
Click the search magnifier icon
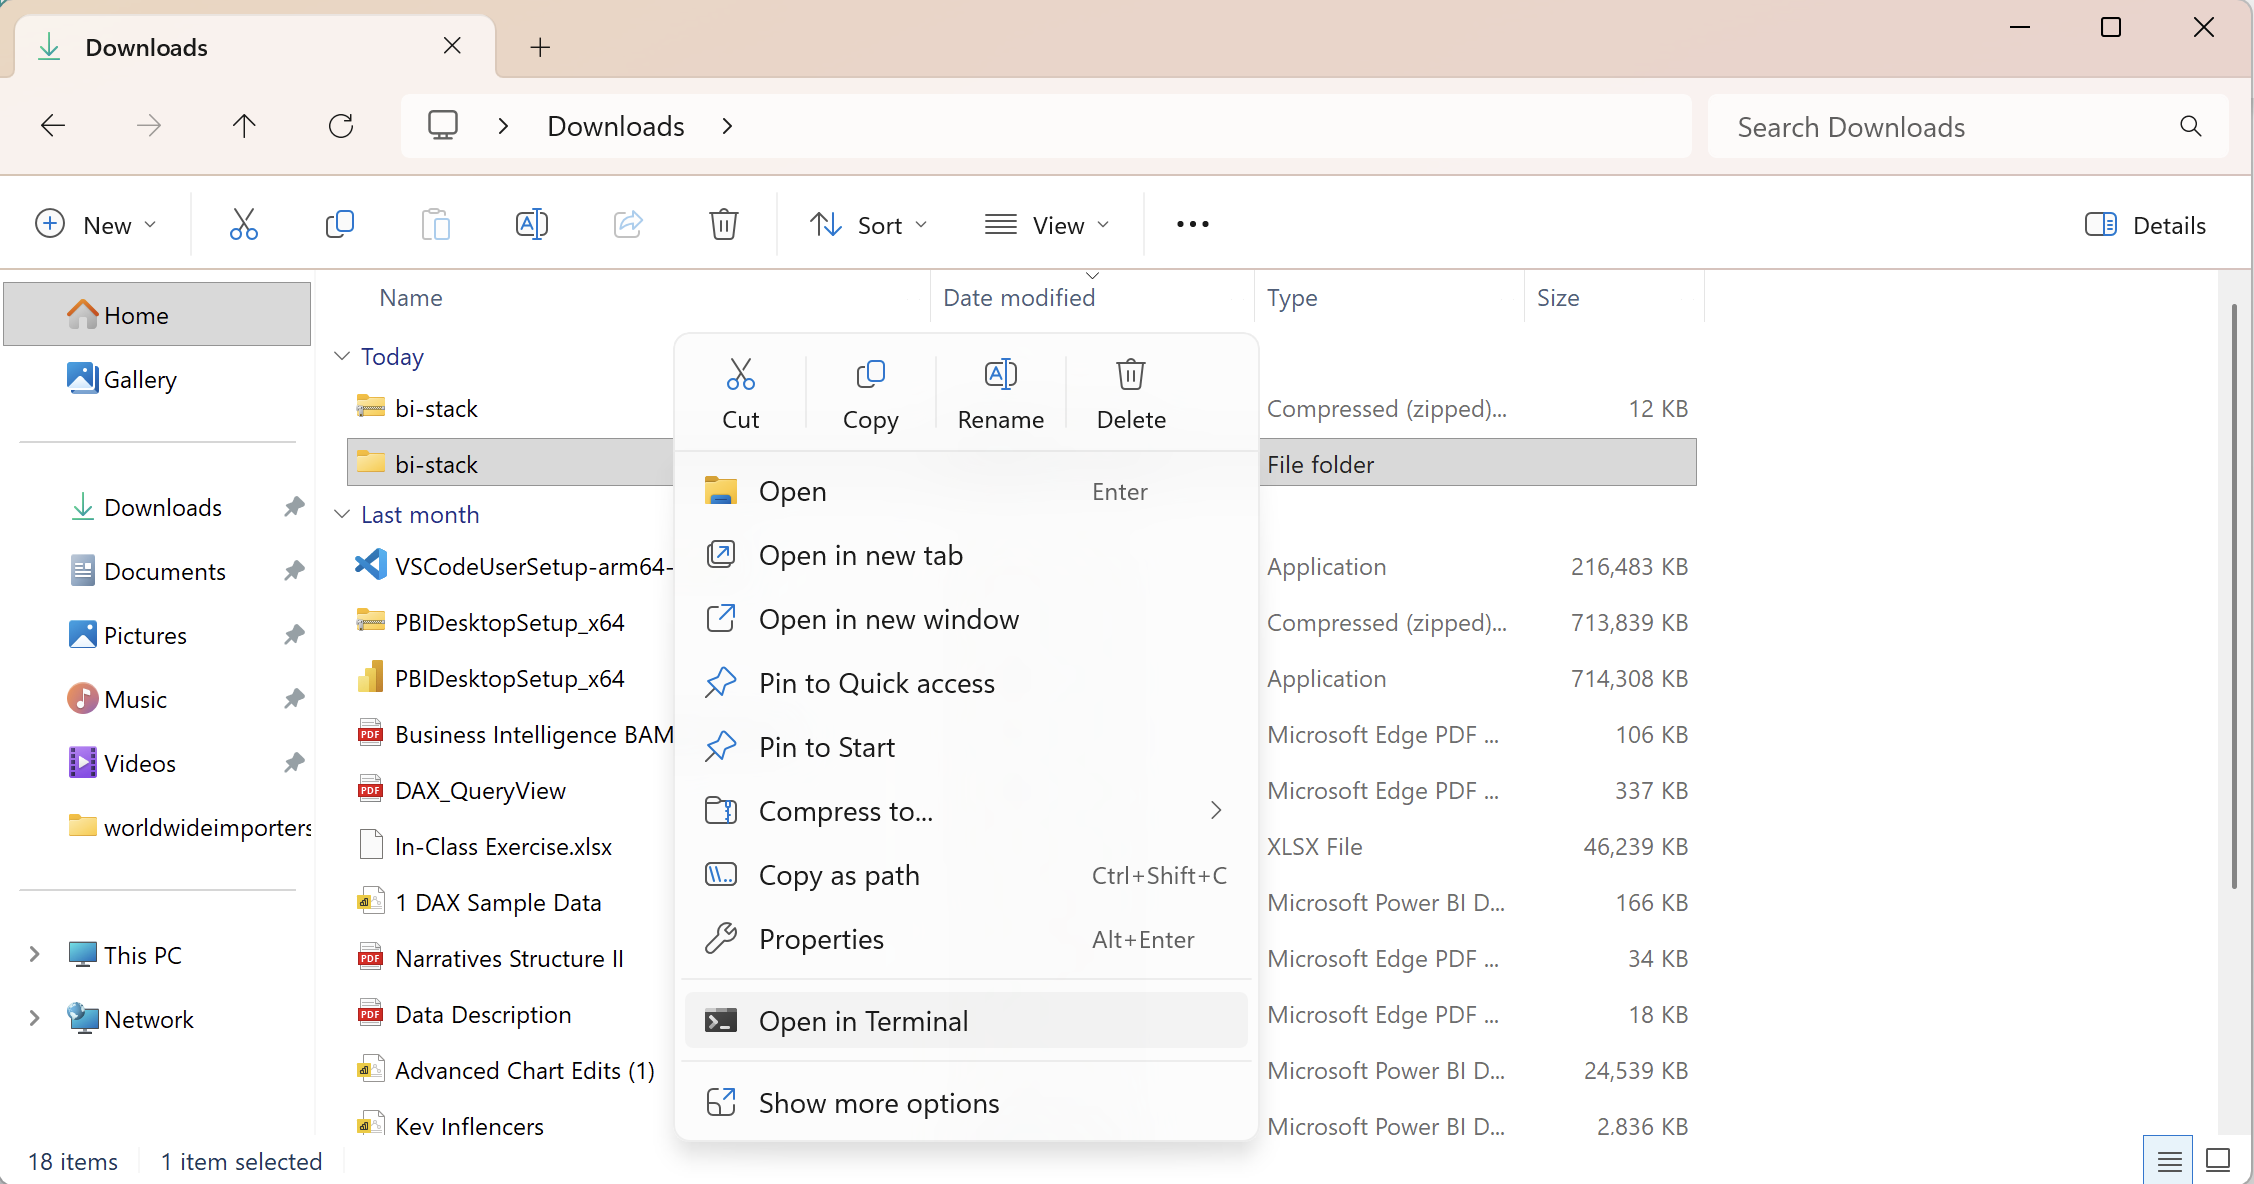pyautogui.click(x=2190, y=126)
